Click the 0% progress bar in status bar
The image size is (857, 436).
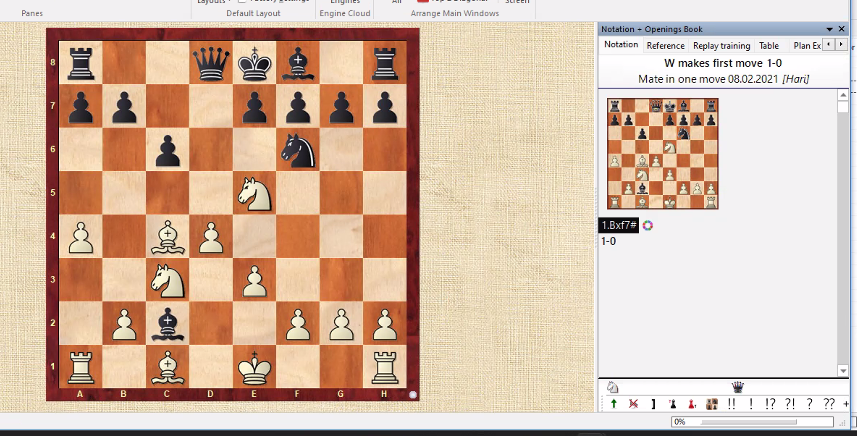[760, 422]
